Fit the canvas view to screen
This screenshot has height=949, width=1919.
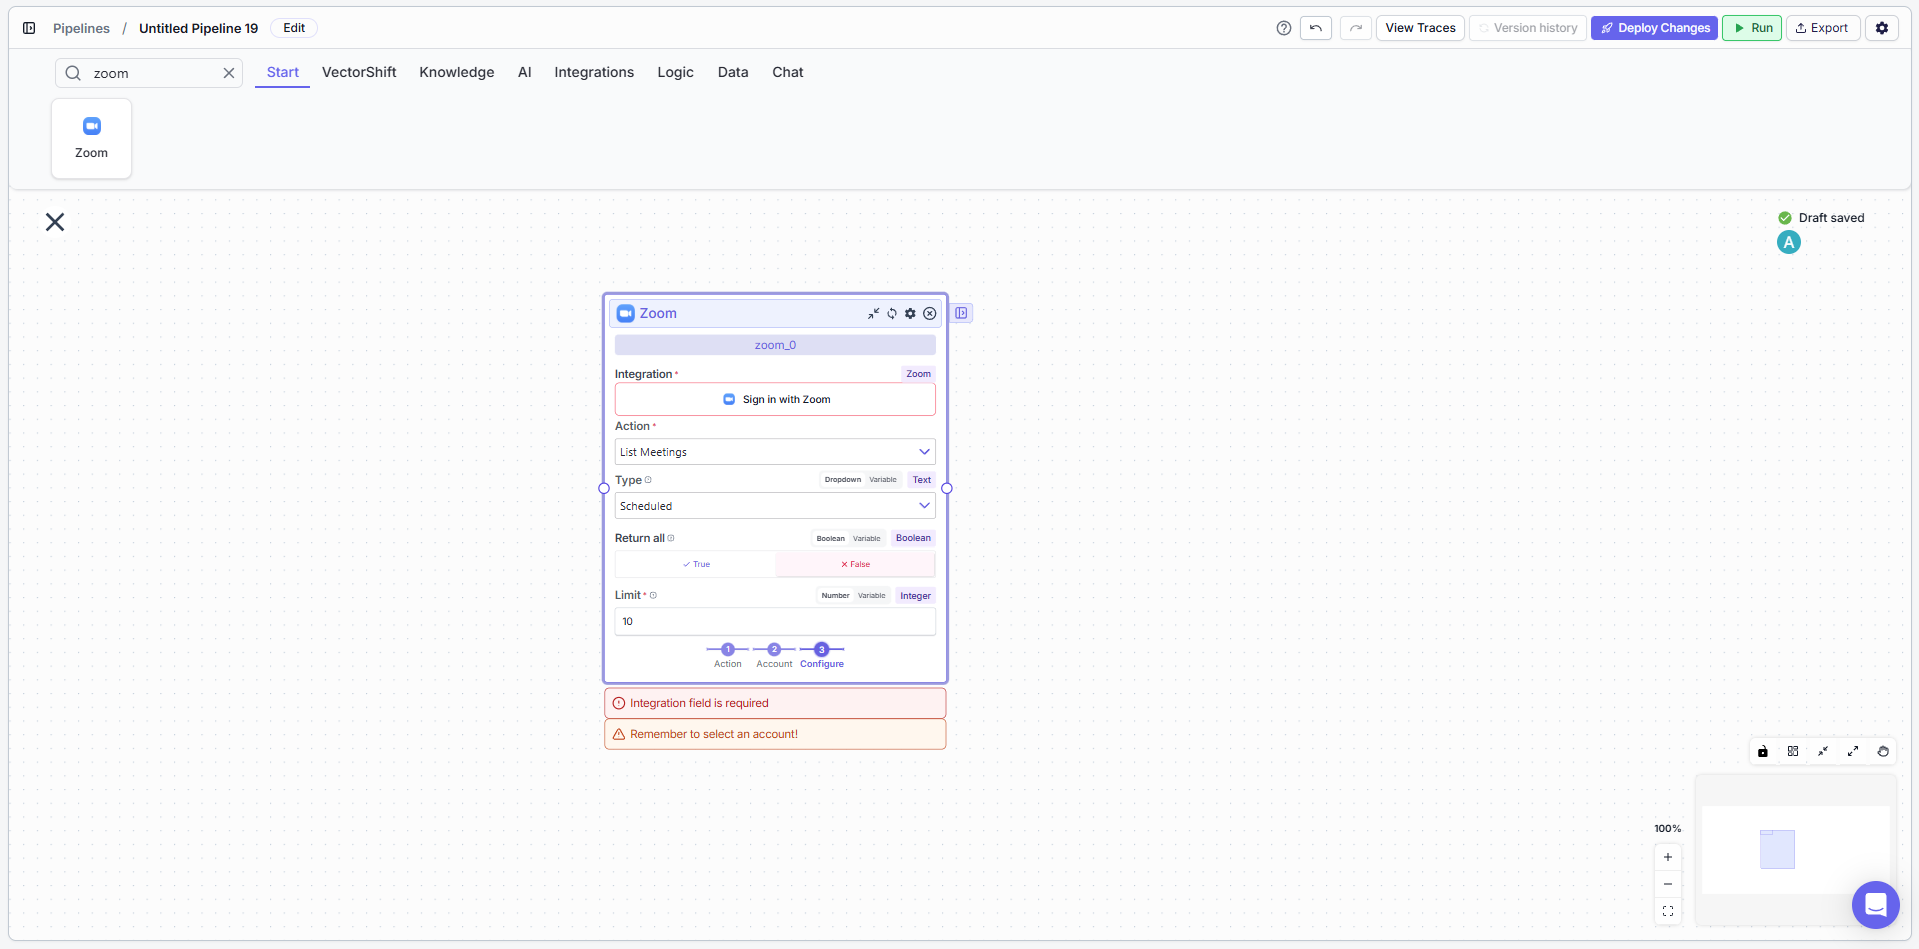pyautogui.click(x=1668, y=911)
